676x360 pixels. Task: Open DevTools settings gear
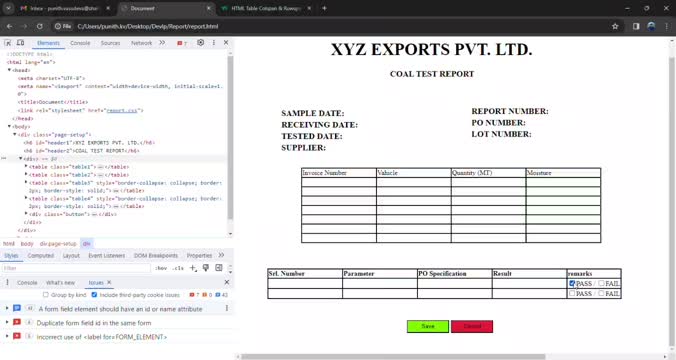[200, 43]
